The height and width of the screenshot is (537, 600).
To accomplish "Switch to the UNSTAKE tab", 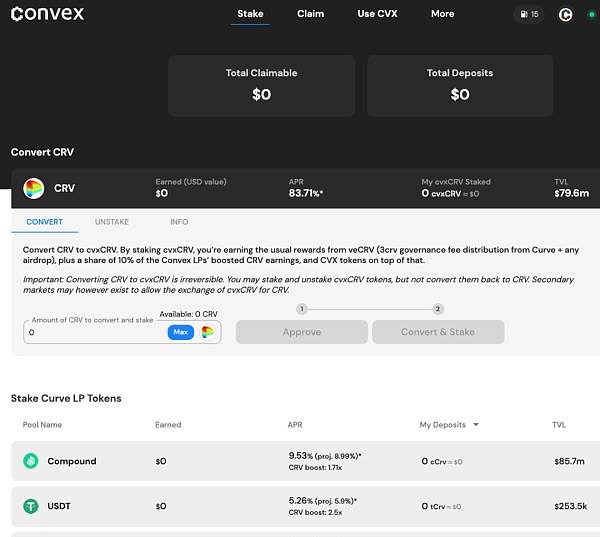I will tap(112, 222).
